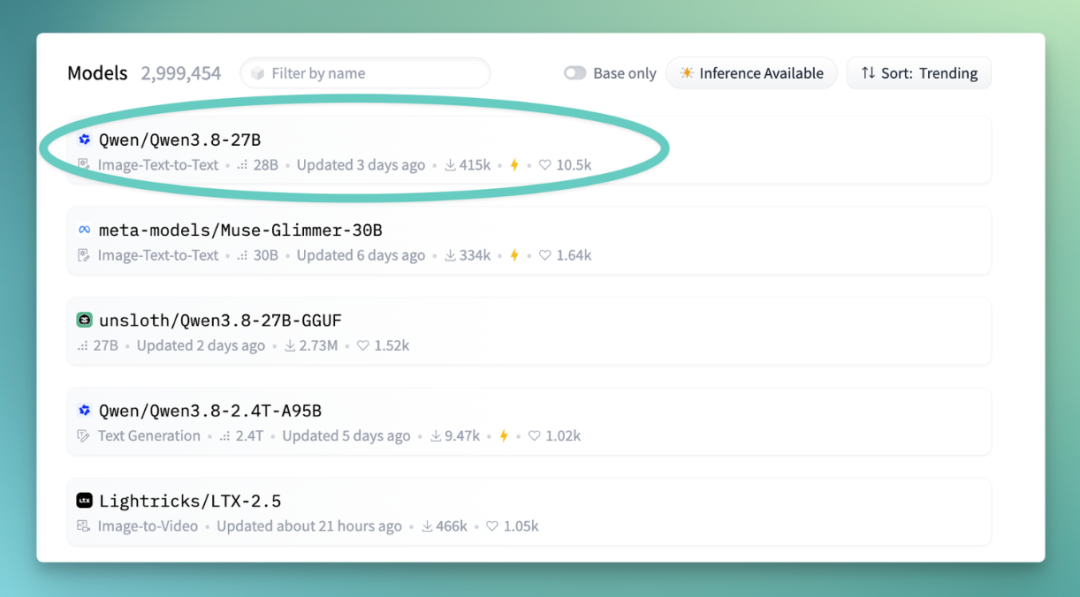Open Lightricks/LTX-2.5 model
This screenshot has width=1080, height=597.
tap(190, 501)
